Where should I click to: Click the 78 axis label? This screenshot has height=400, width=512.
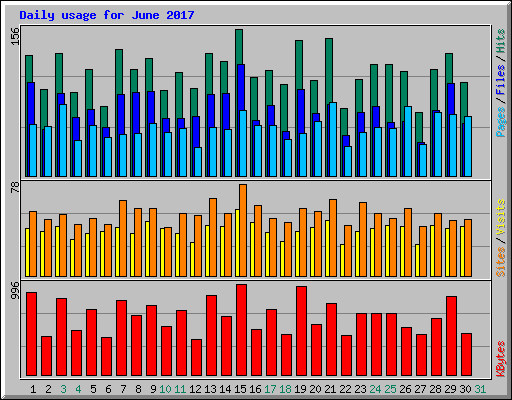pos(15,187)
